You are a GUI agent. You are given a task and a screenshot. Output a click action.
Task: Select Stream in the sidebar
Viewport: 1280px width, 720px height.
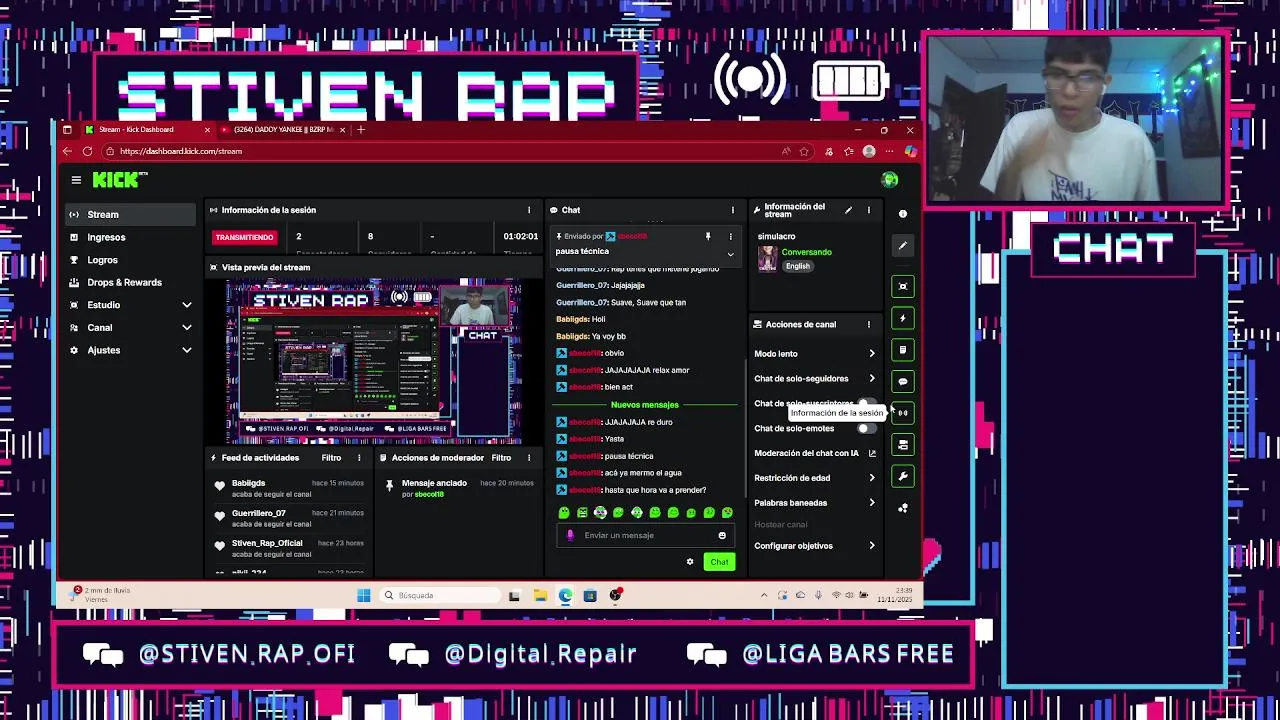131,214
